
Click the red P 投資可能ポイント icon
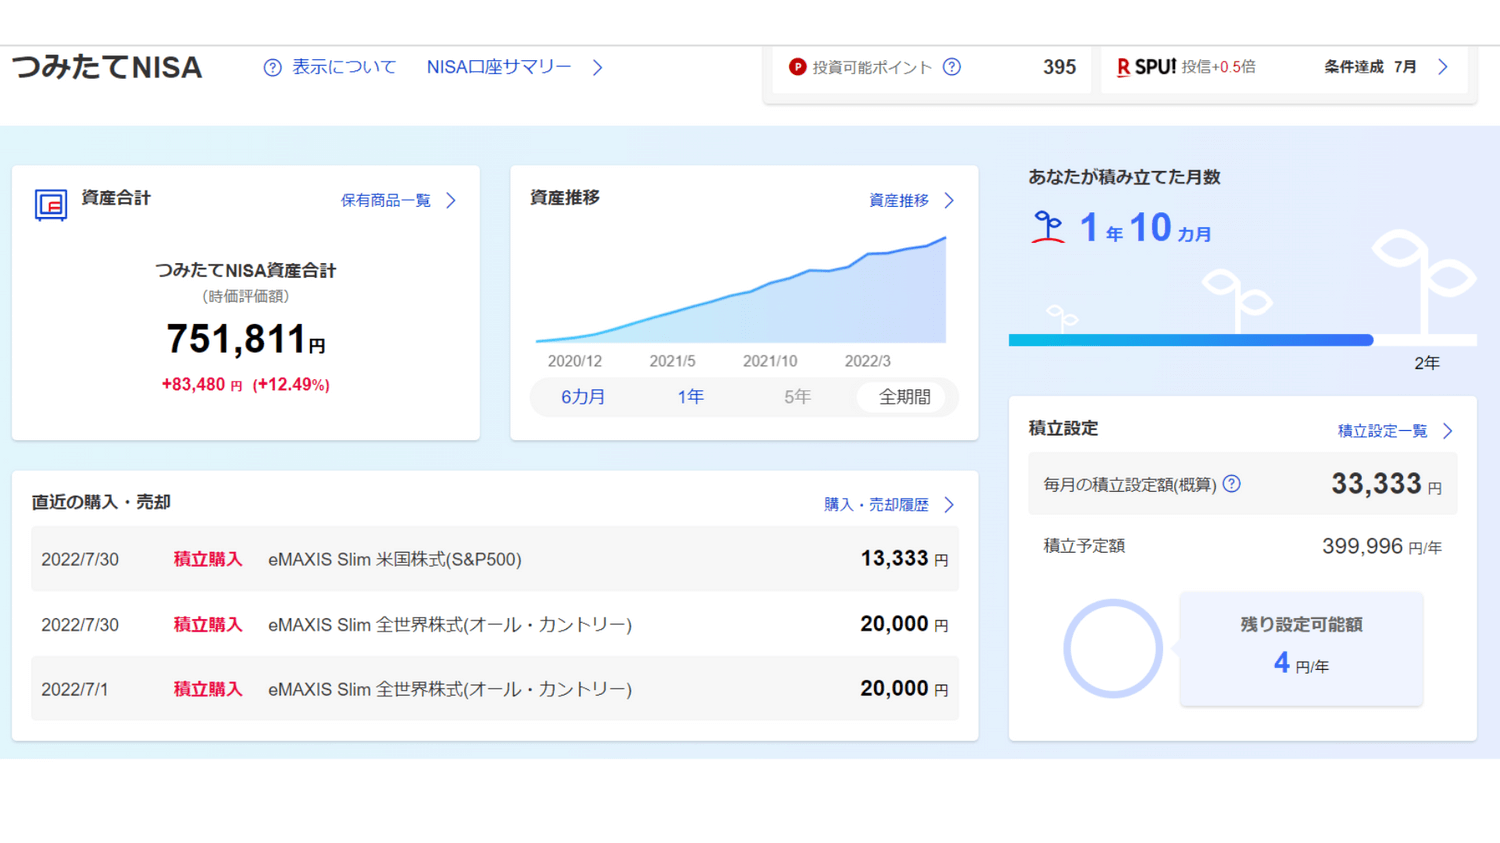coord(797,67)
